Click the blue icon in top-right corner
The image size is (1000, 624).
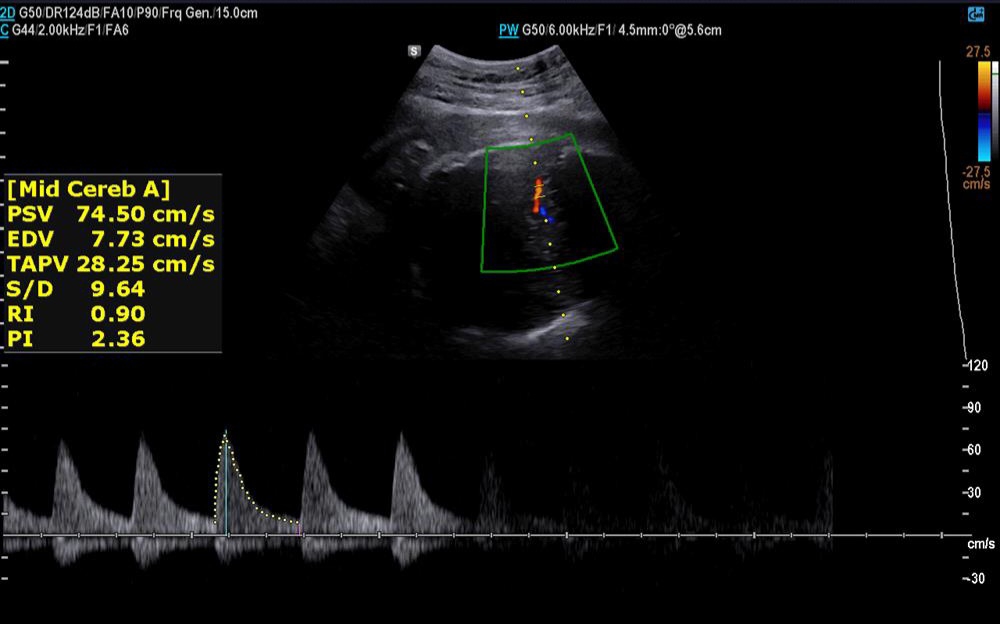click(976, 13)
